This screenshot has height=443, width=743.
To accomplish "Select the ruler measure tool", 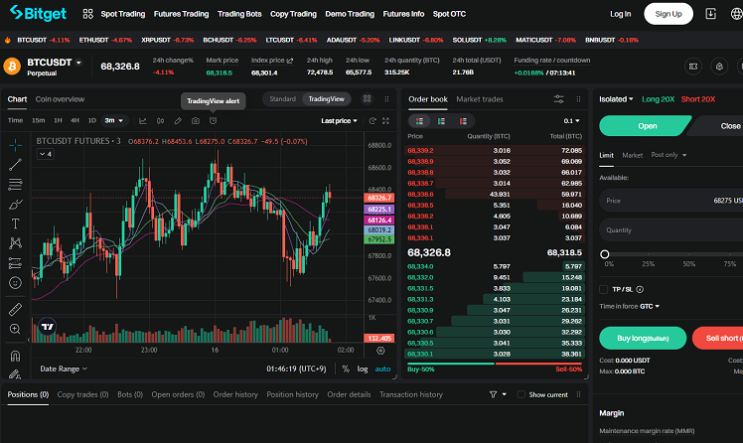I will (x=15, y=309).
